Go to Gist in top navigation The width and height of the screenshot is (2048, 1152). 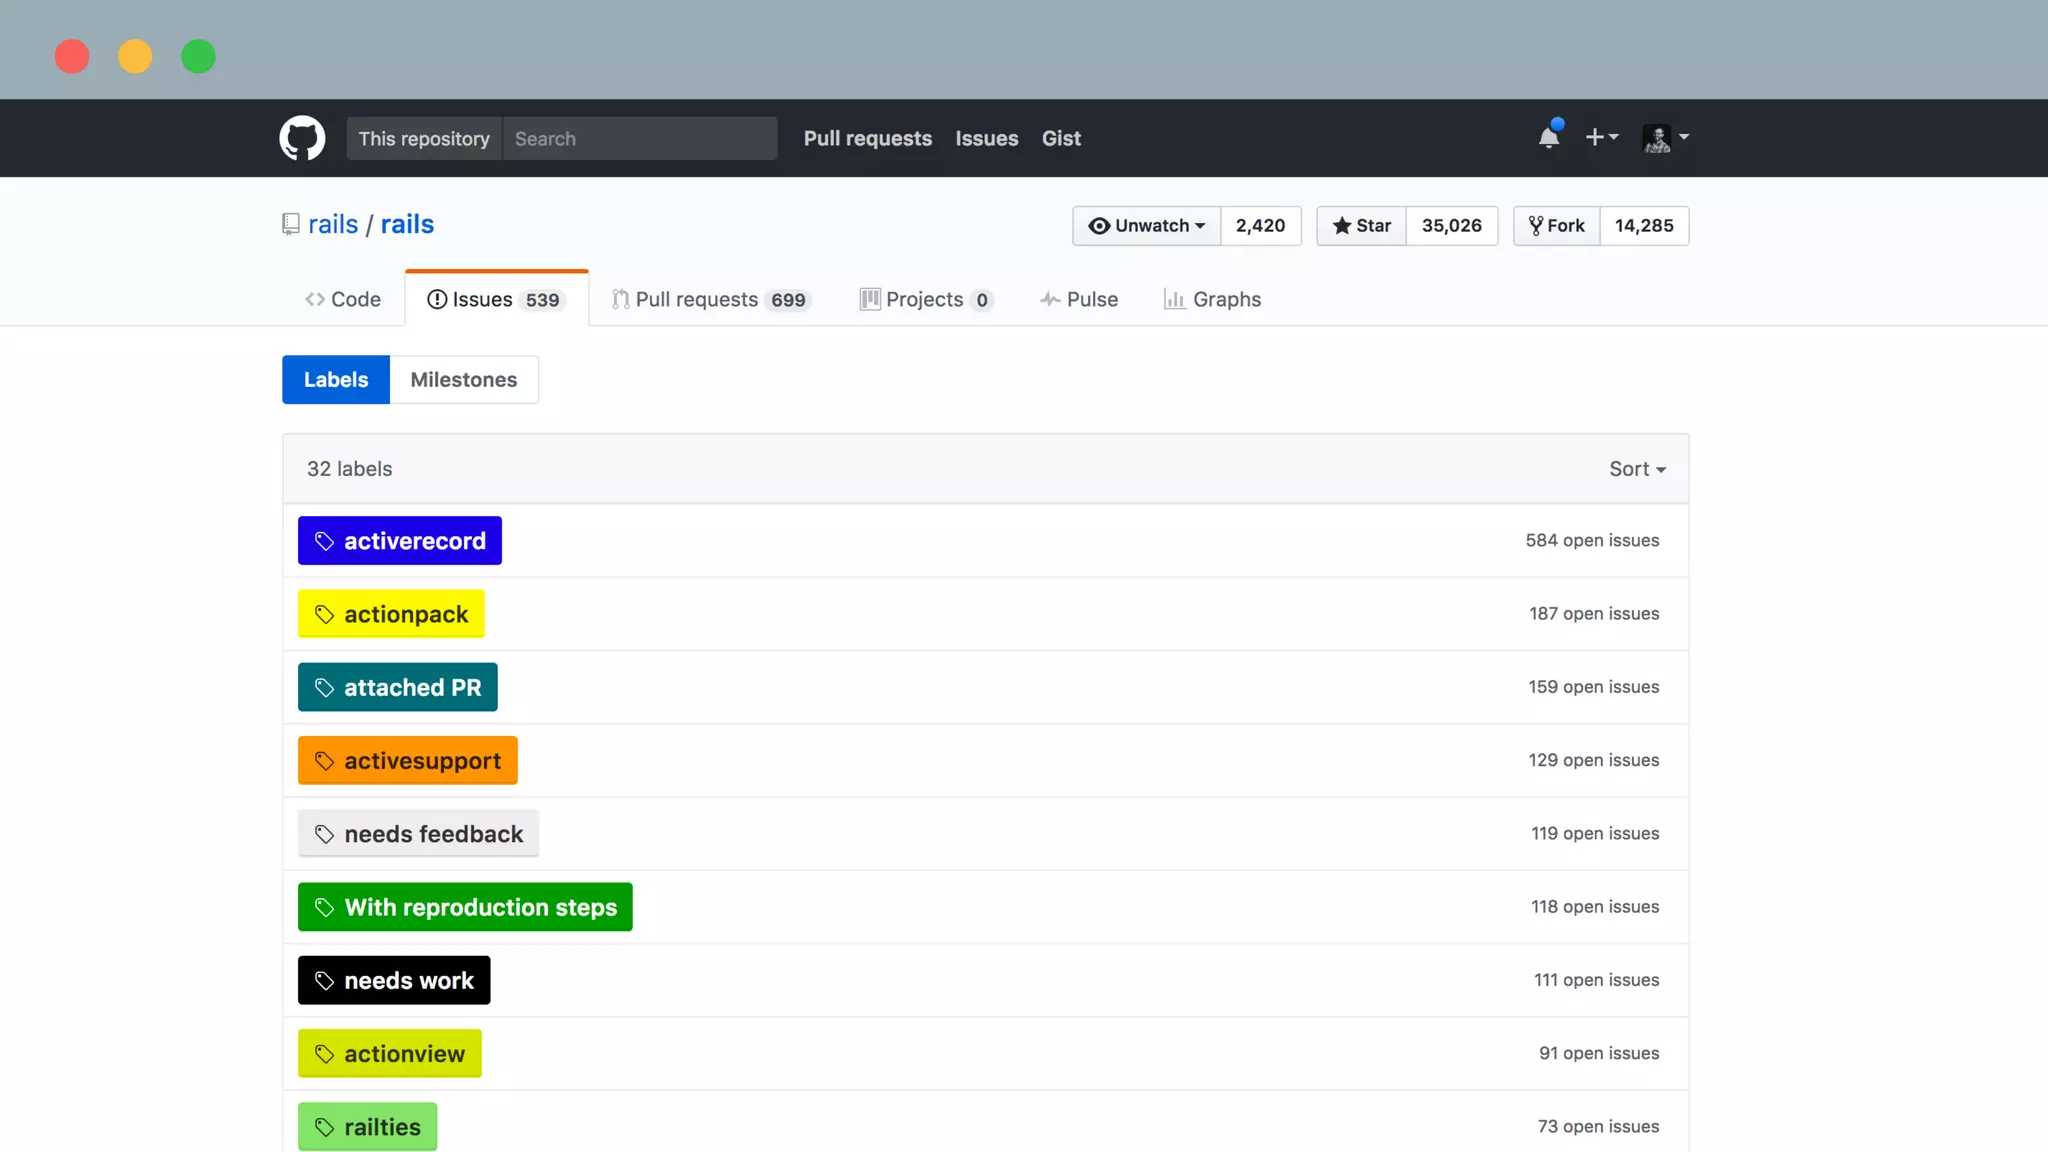point(1061,138)
